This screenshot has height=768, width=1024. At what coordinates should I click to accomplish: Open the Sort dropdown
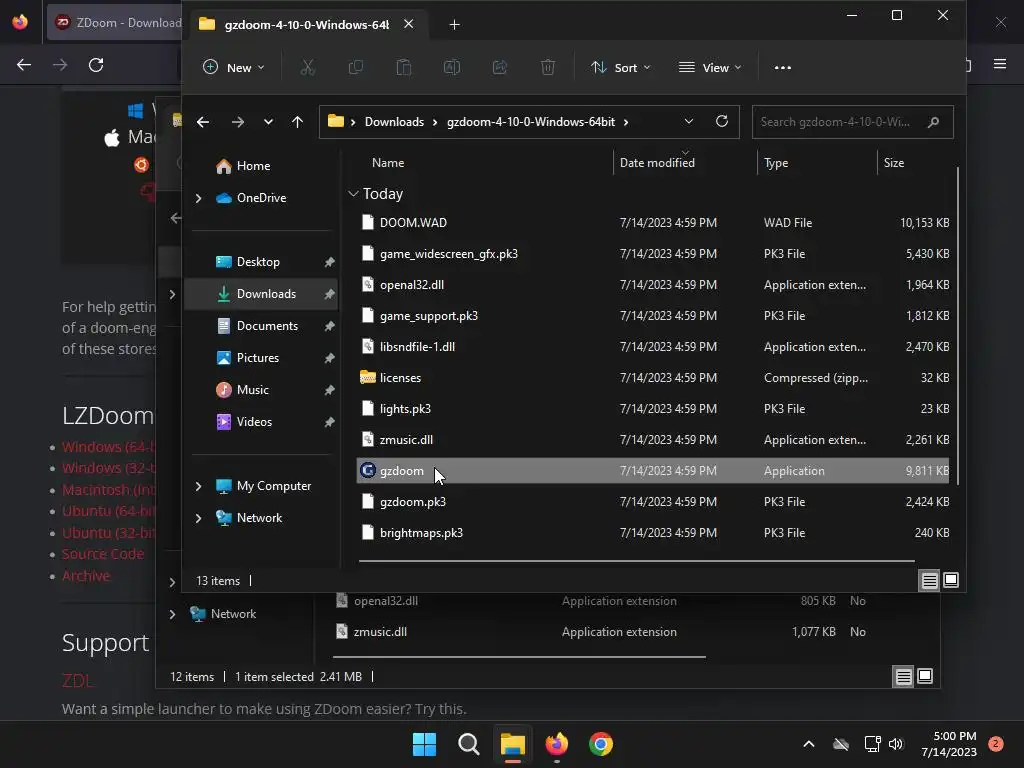[x=621, y=67]
